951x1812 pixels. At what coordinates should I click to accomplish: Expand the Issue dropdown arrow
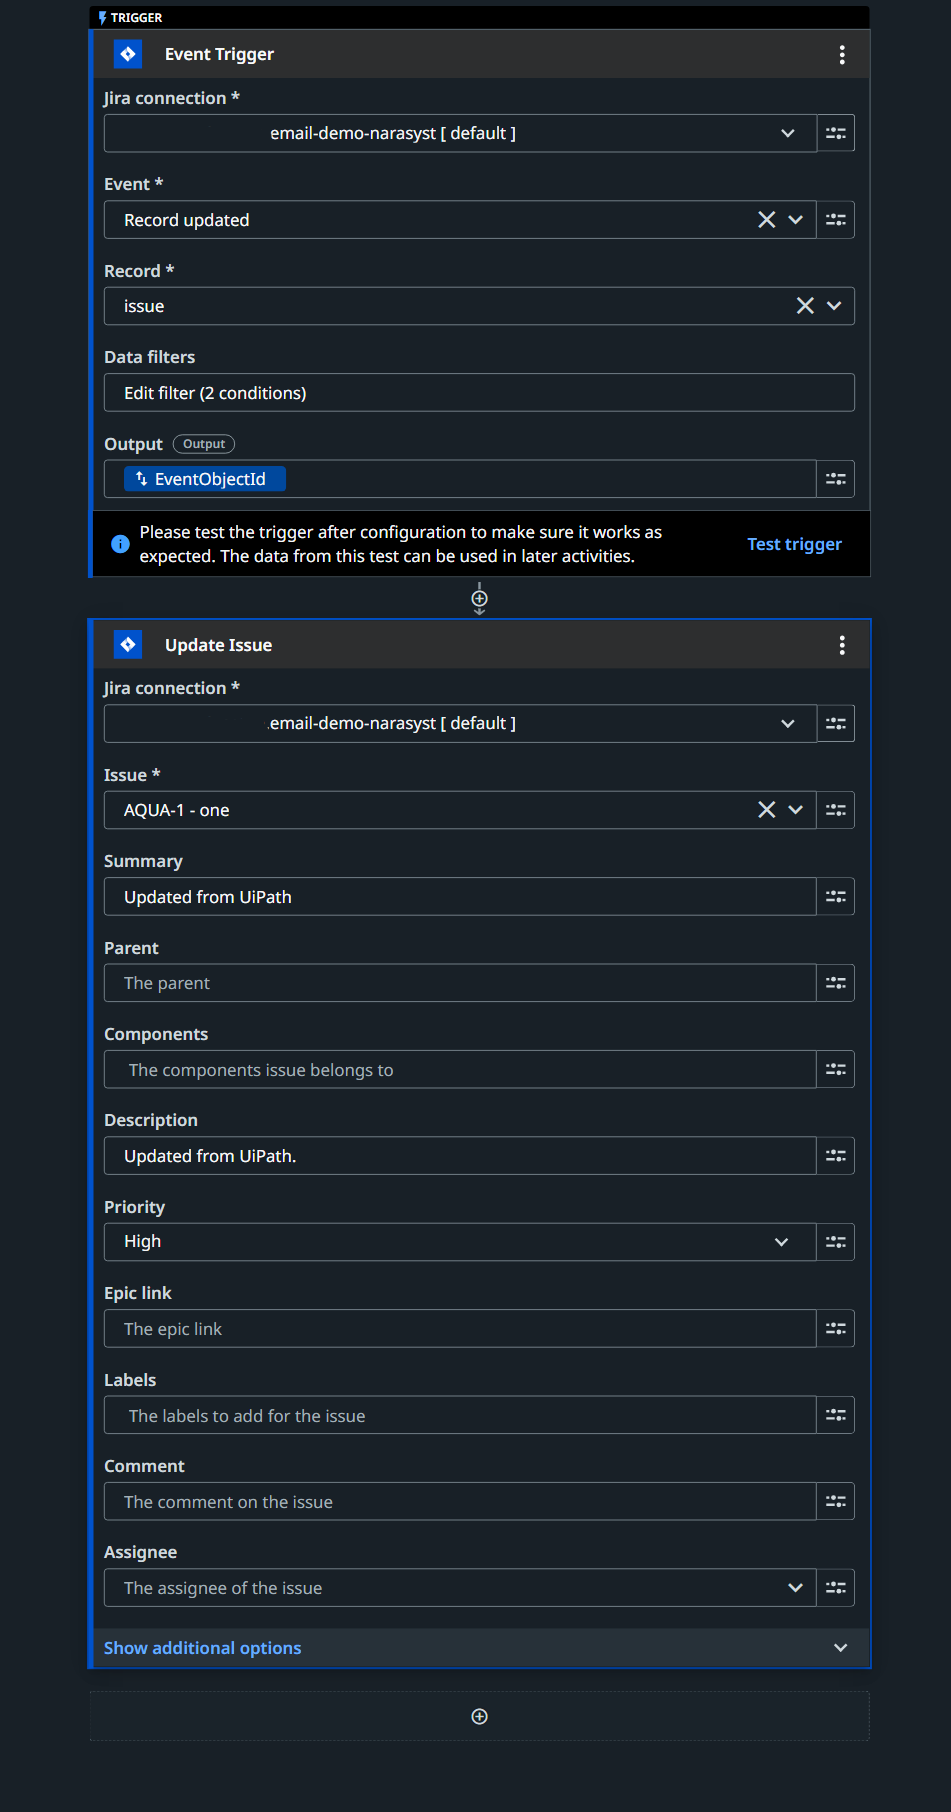(796, 810)
